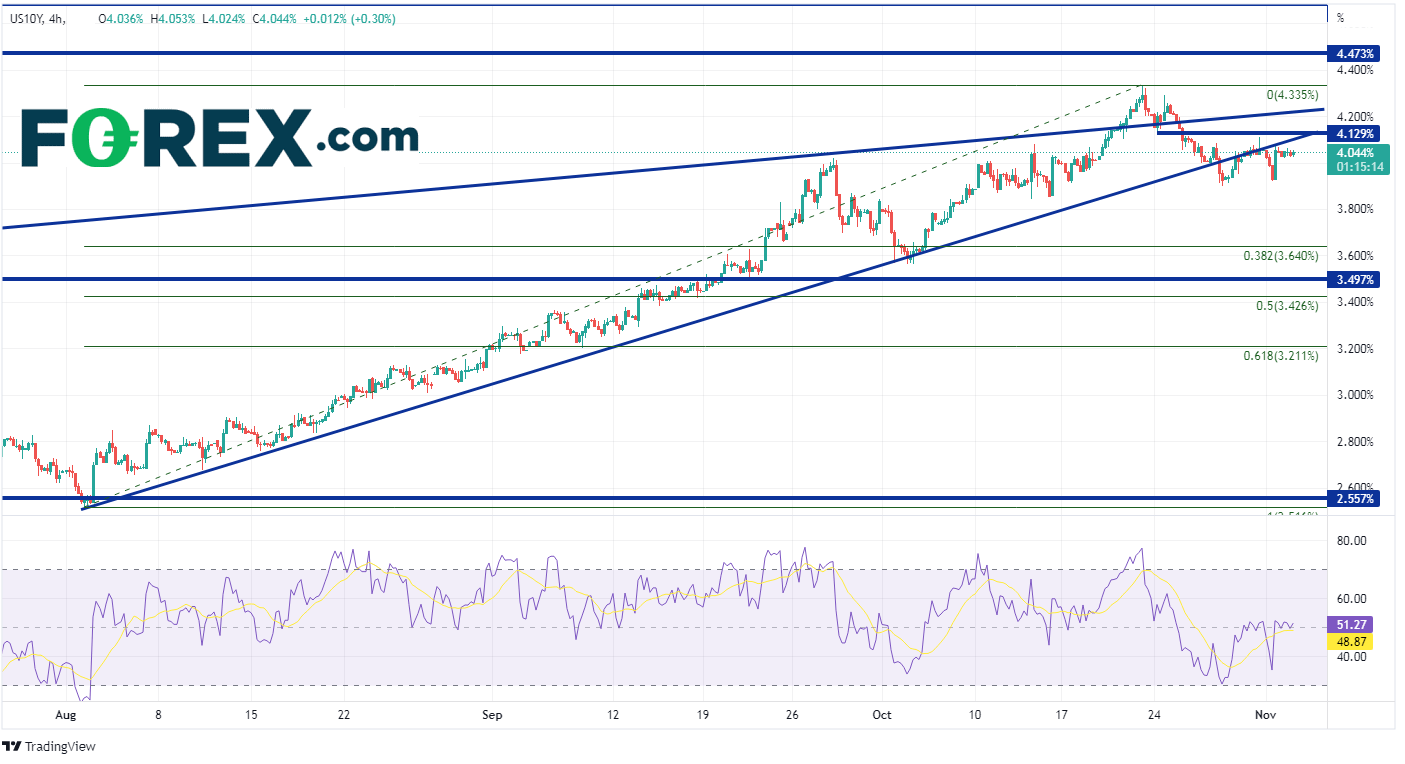The height and width of the screenshot is (764, 1405).
Task: Click the TradingView logo icon
Action: [x=12, y=746]
